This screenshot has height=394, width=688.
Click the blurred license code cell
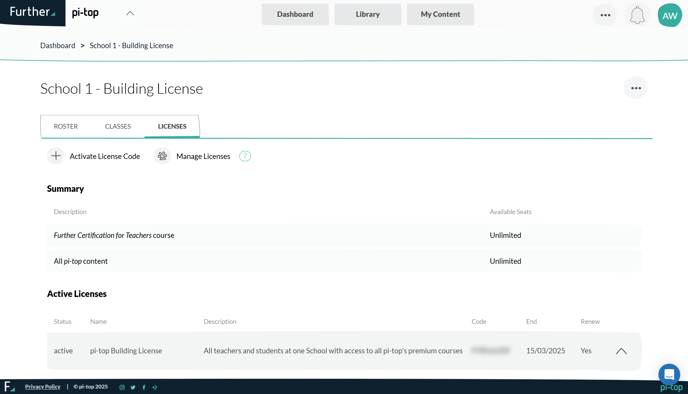491,350
